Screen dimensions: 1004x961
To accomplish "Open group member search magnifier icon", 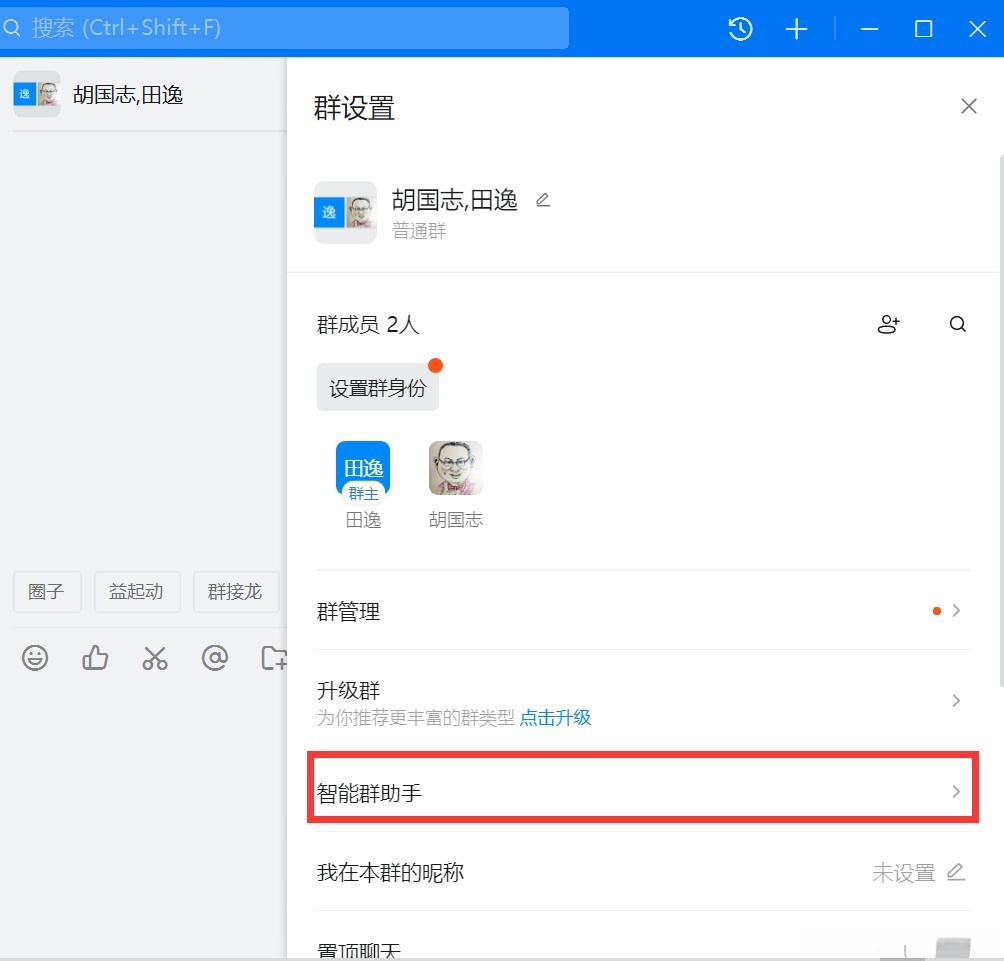I will click(957, 324).
